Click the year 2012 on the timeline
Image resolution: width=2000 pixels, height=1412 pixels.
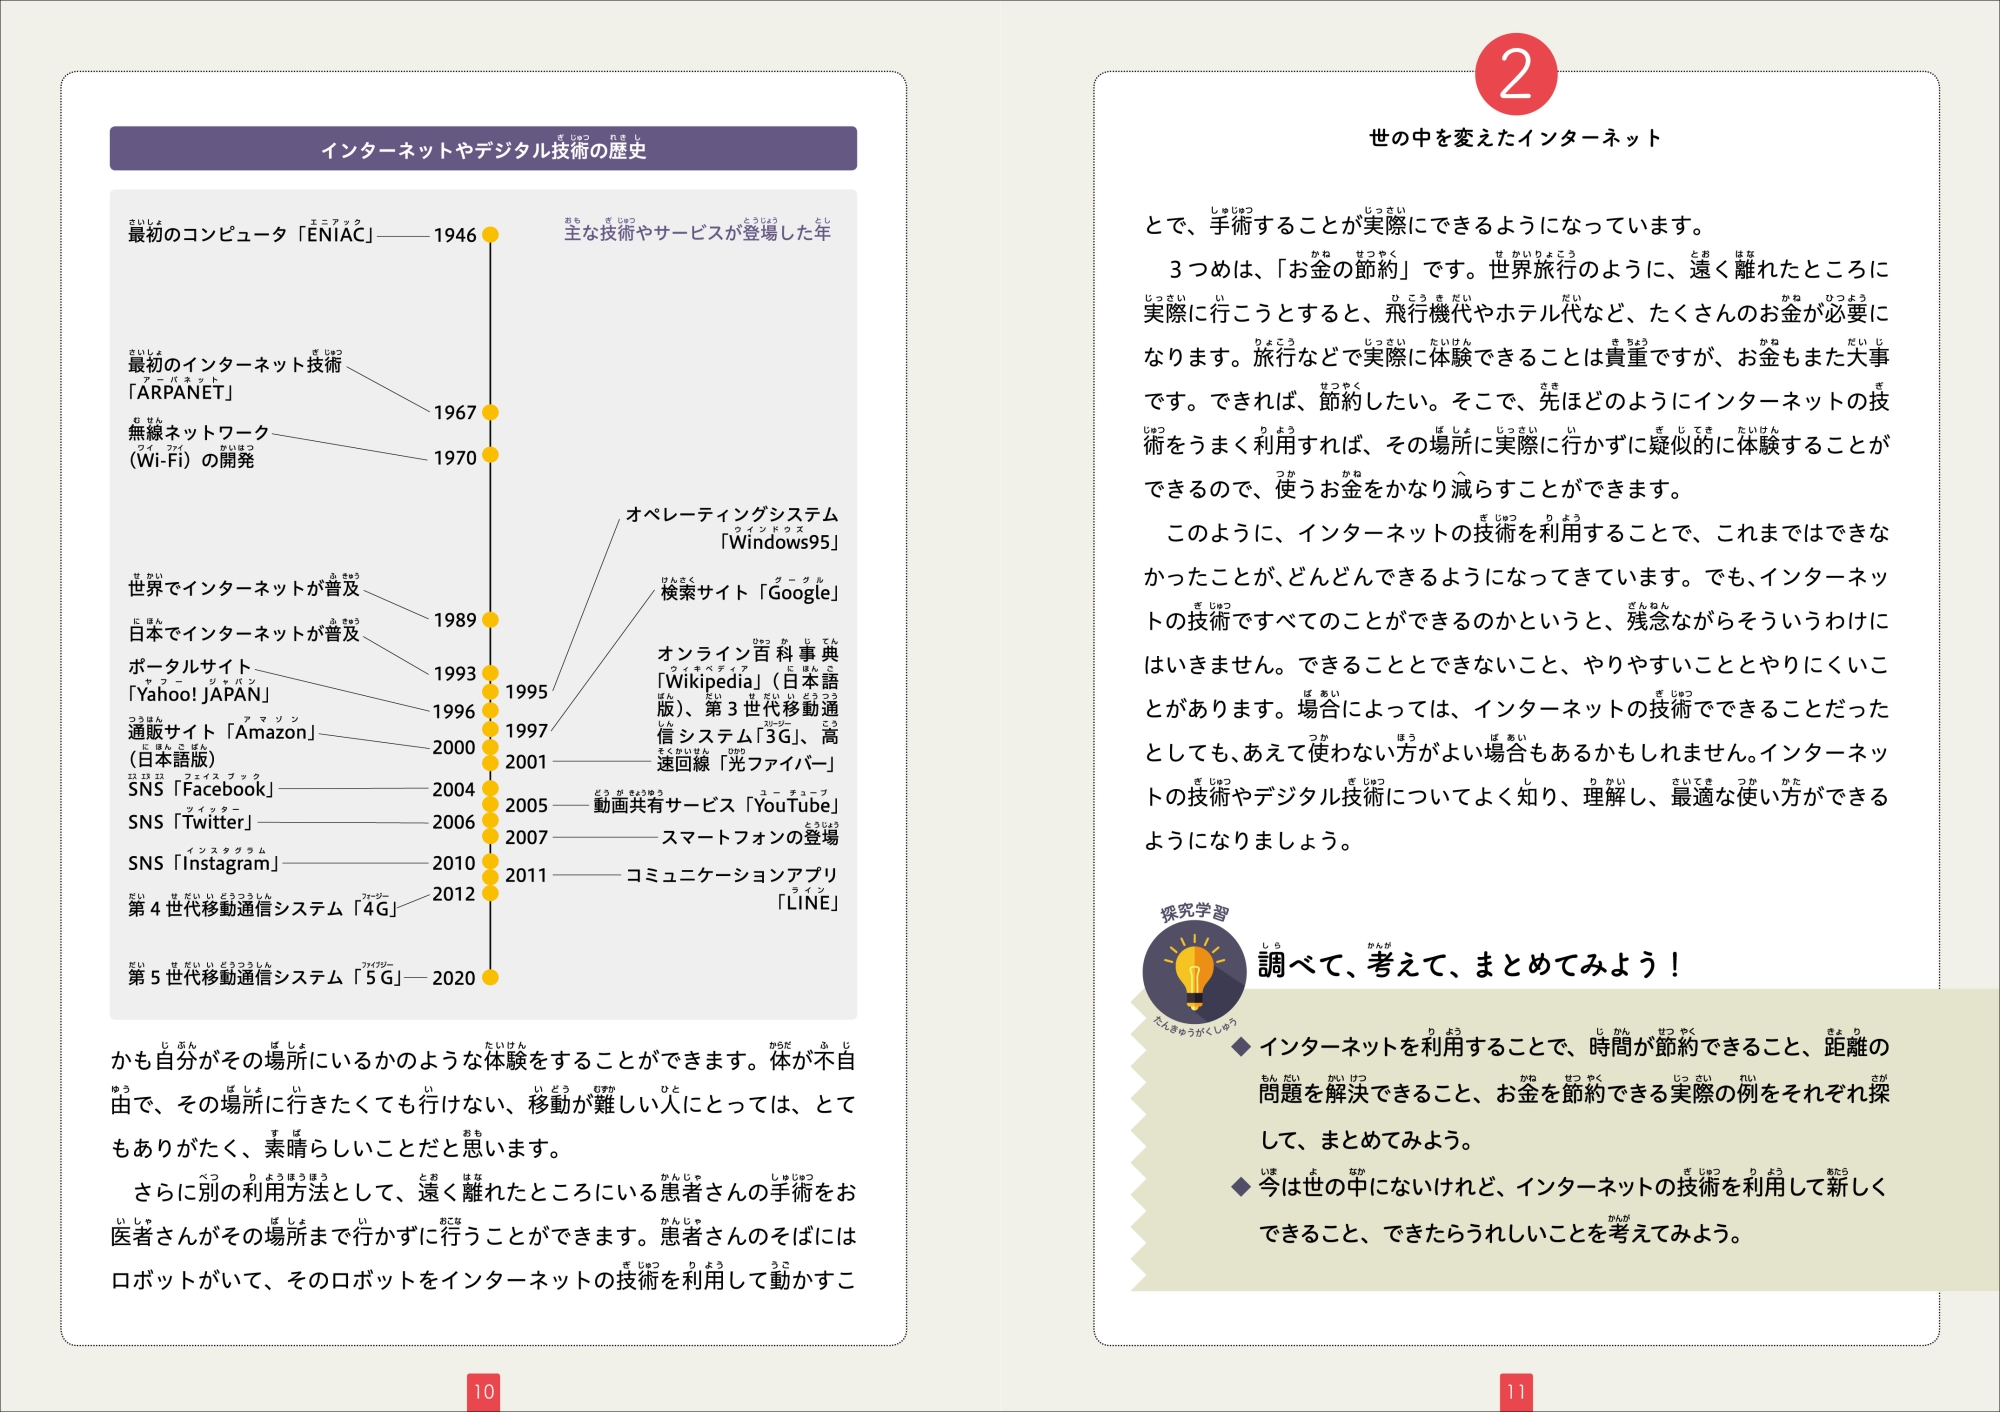[454, 894]
